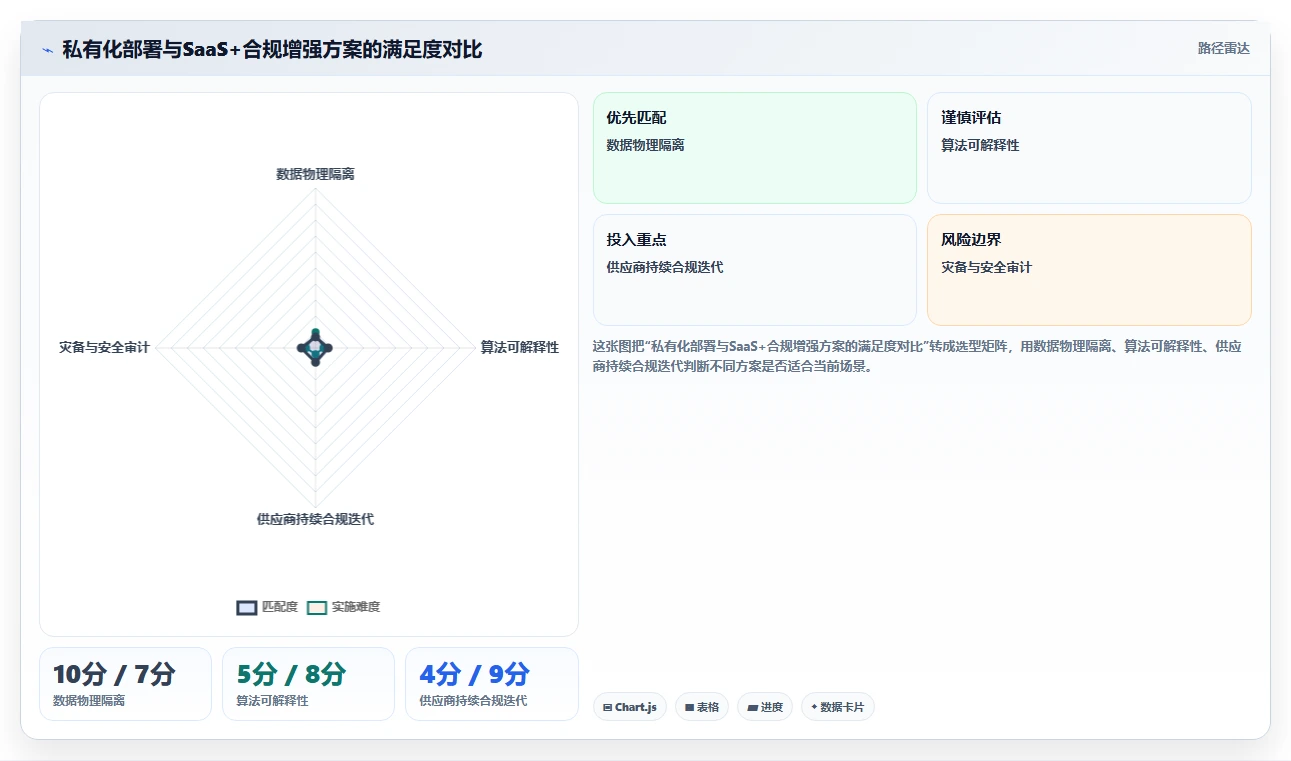Image resolution: width=1291 pixels, height=761 pixels.
Task: Click the 表格 tag chip
Action: tap(702, 707)
